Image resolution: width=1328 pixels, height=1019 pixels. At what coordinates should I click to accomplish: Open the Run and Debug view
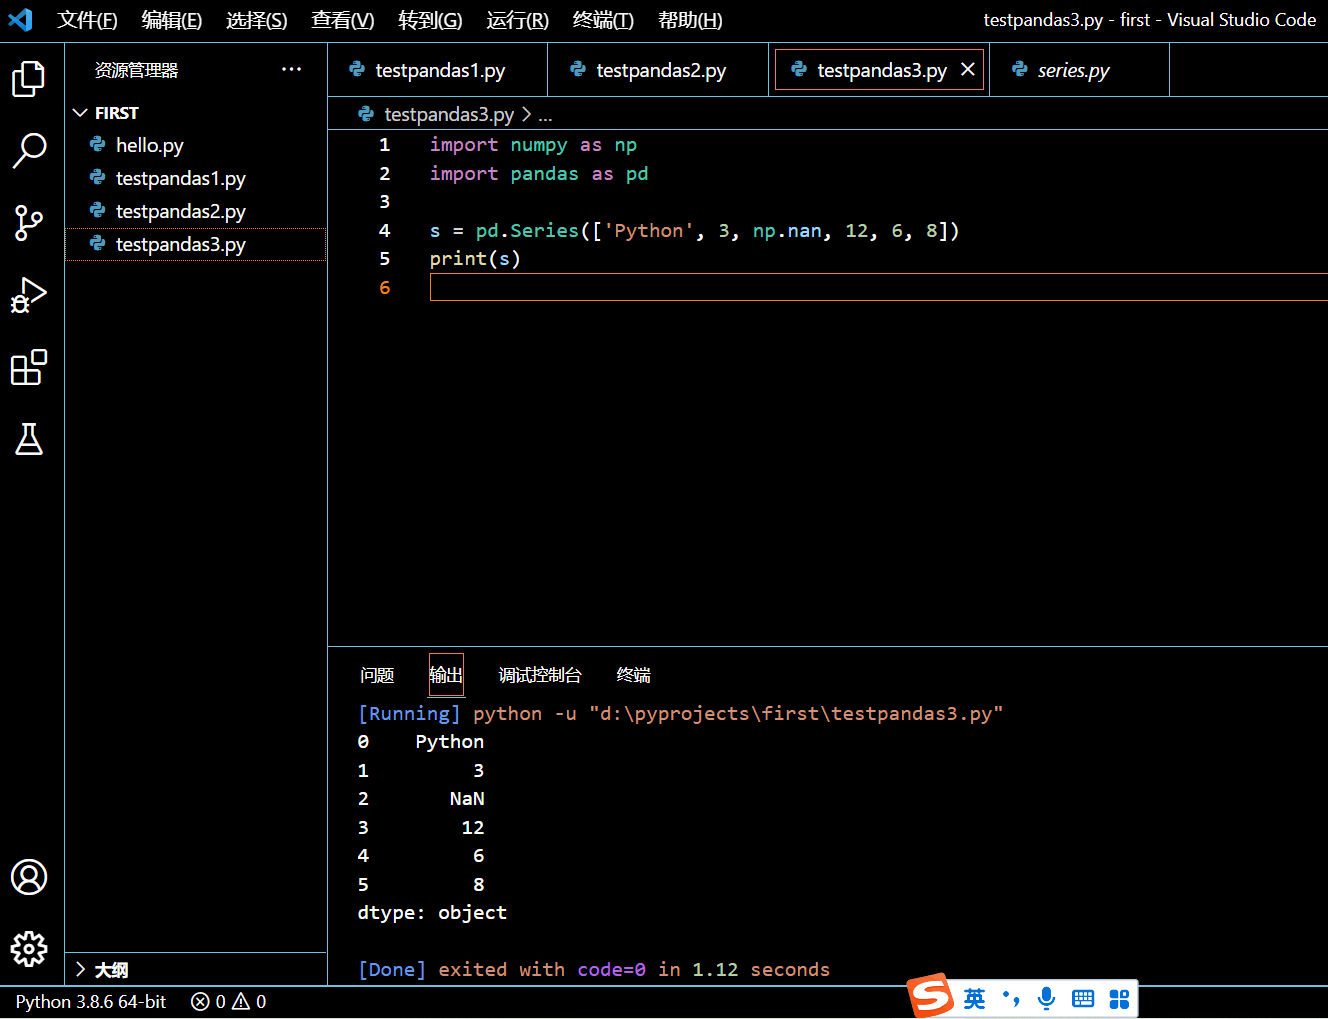click(29, 295)
